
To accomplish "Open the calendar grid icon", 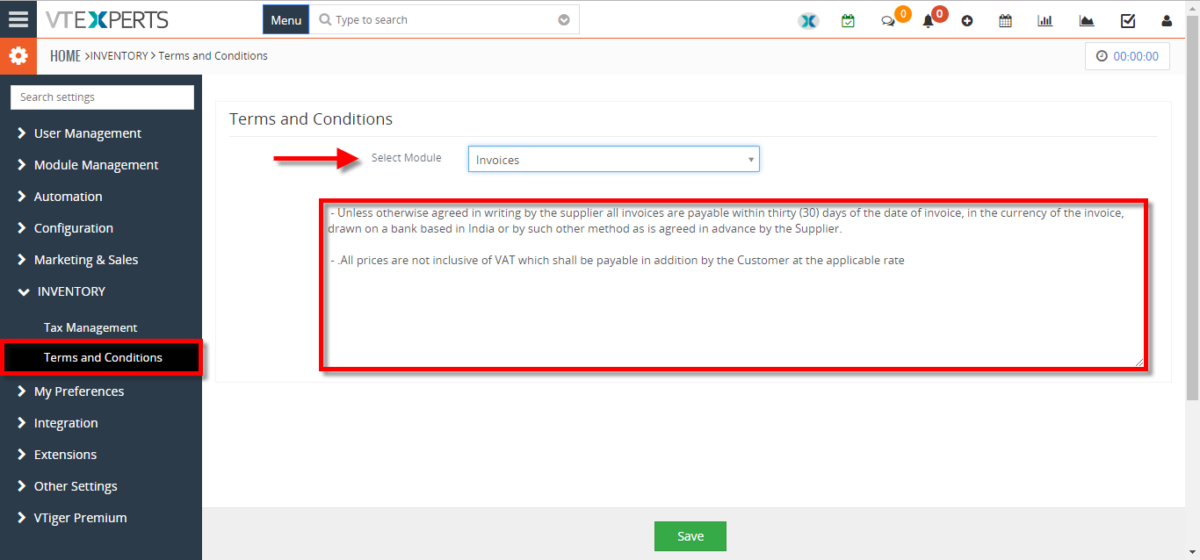I will pyautogui.click(x=1006, y=21).
